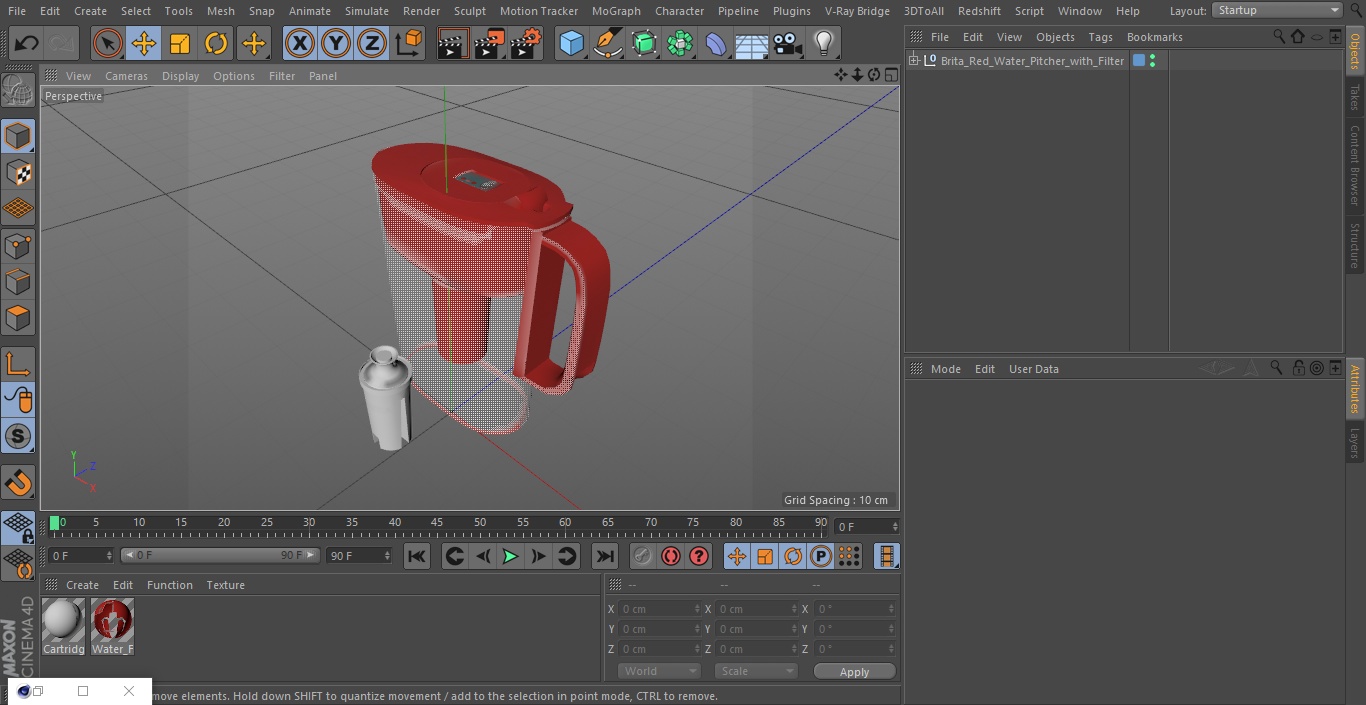Open the Character menu
1366x705 pixels.
click(679, 11)
